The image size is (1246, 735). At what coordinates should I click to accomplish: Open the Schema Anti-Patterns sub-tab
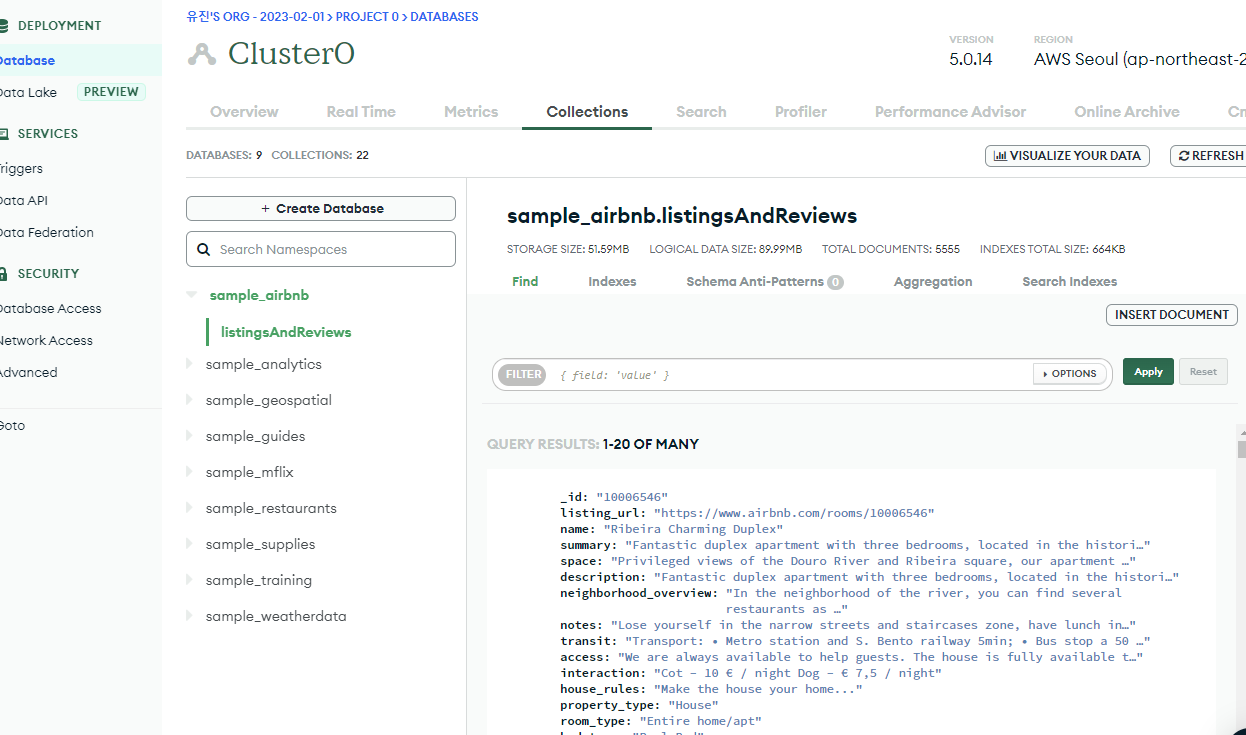click(765, 282)
